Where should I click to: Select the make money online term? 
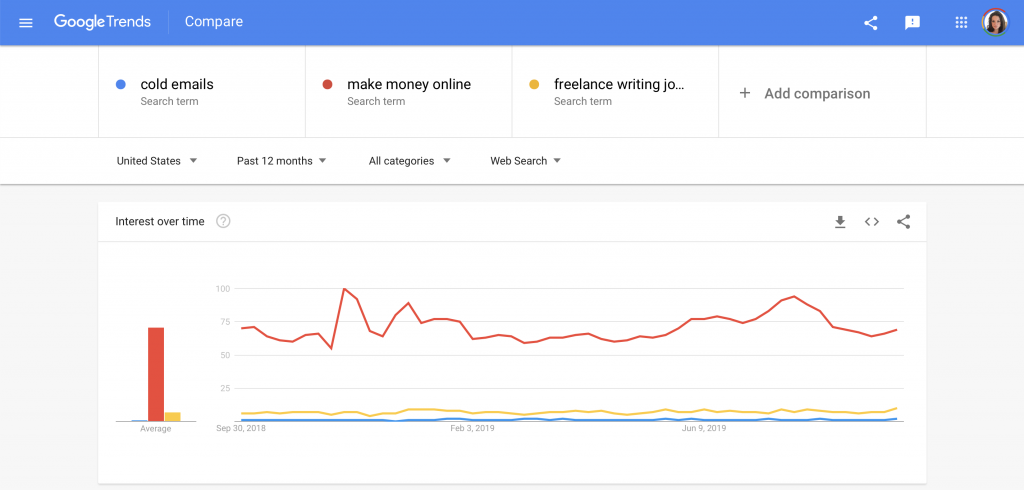408,85
